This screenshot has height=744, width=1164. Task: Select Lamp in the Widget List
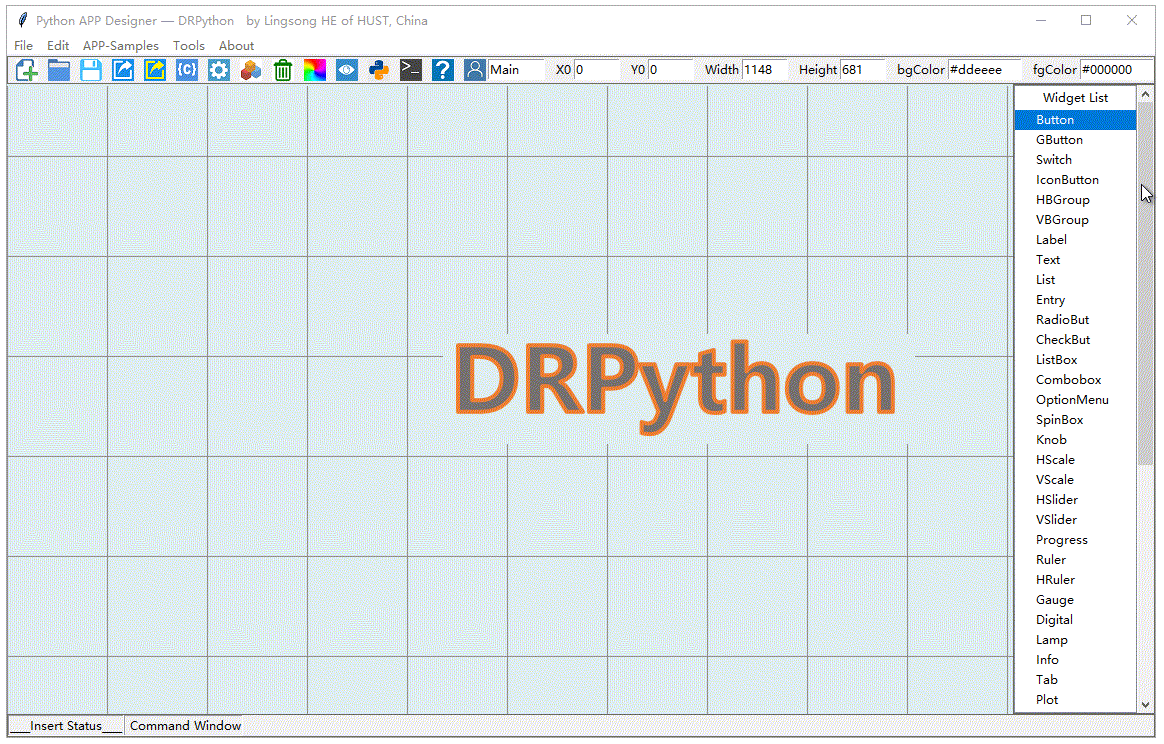1075,641
